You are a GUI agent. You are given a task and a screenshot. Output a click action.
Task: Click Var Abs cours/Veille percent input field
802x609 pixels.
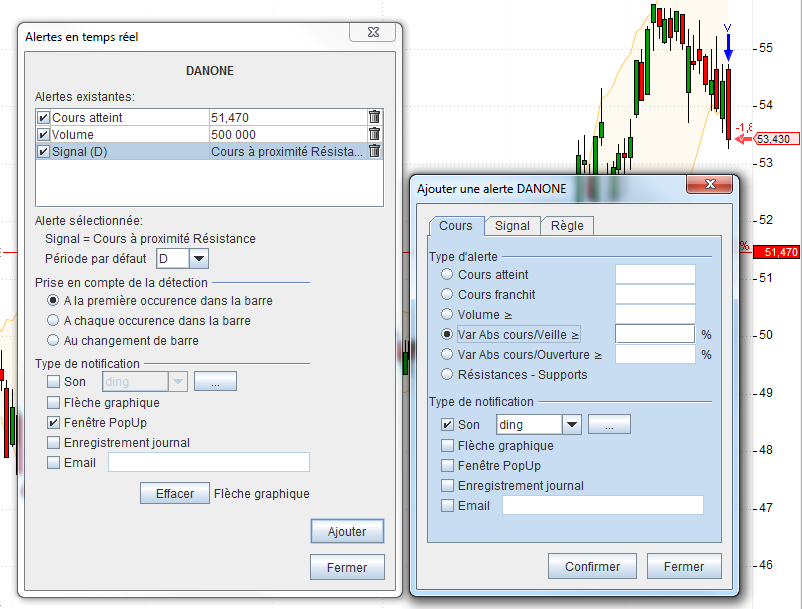[x=655, y=334]
